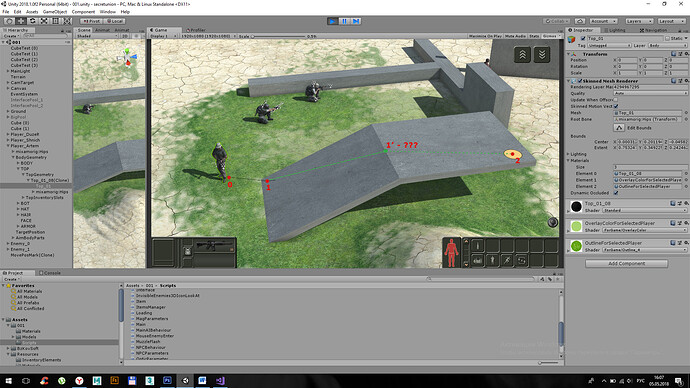690x388 pixels.
Task: Switch to the Profiler tab
Action: click(196, 30)
